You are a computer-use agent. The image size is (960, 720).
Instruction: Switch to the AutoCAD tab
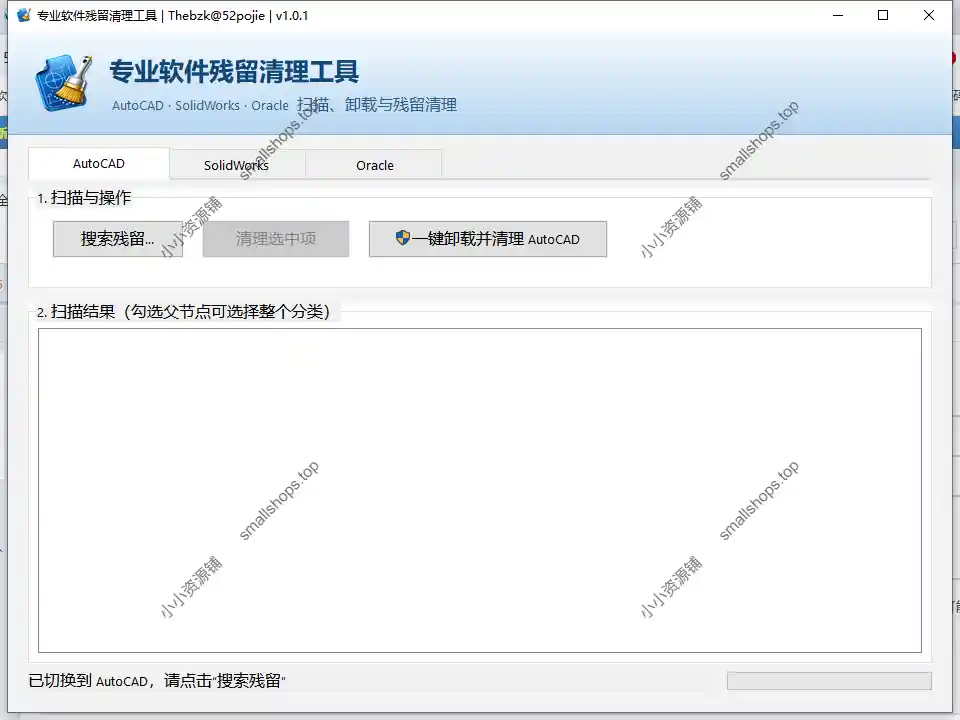point(99,163)
